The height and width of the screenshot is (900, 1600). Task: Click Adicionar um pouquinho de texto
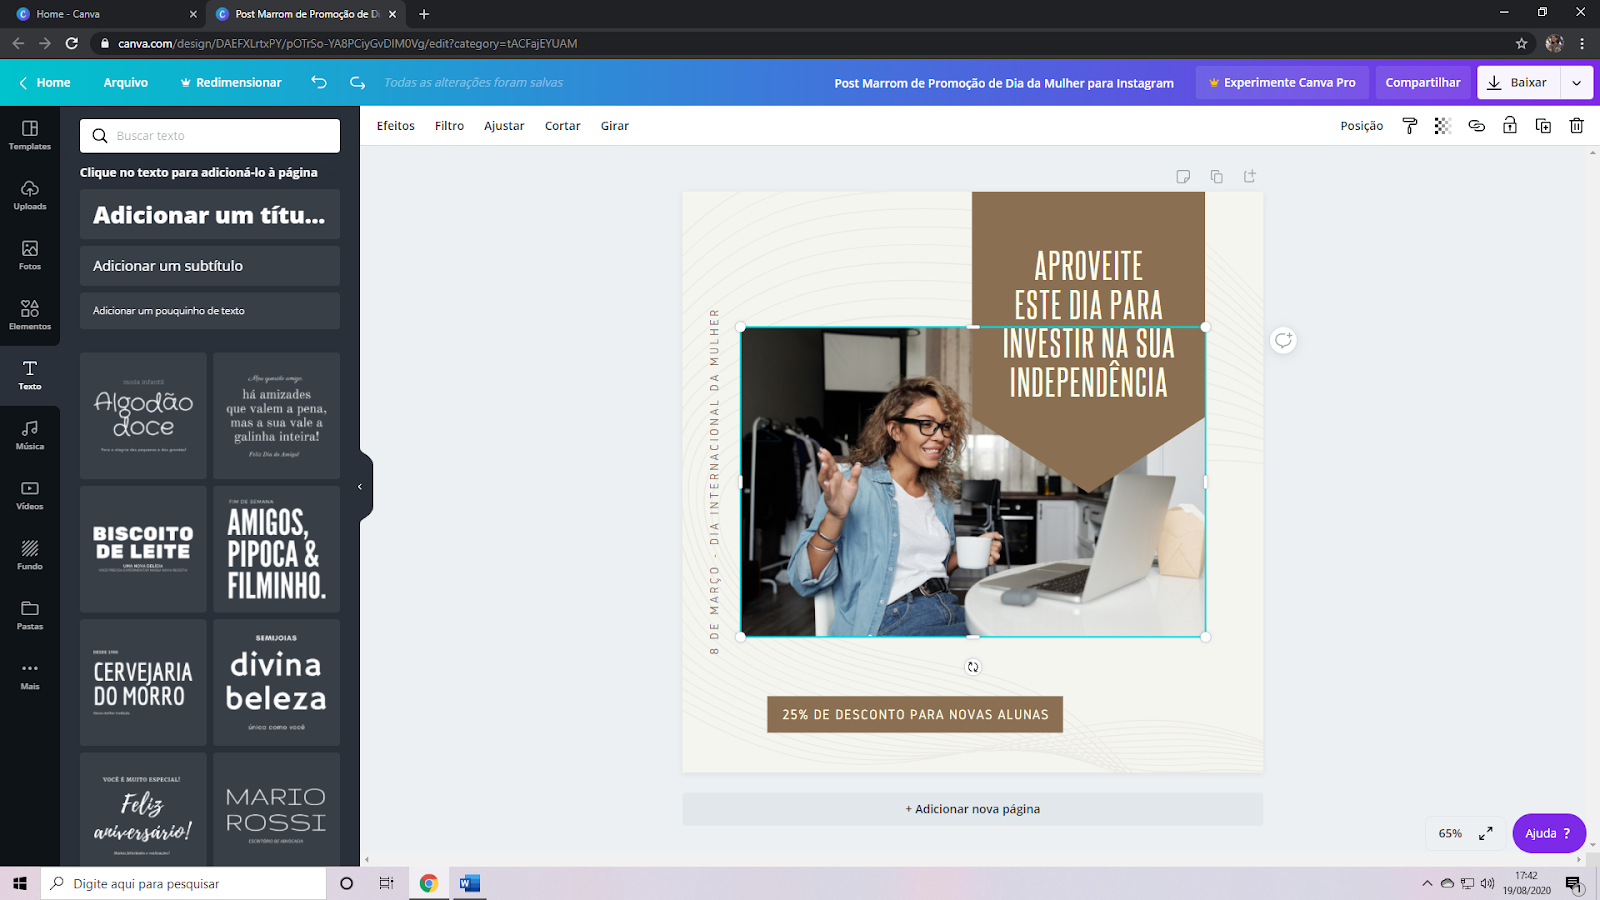(x=210, y=311)
